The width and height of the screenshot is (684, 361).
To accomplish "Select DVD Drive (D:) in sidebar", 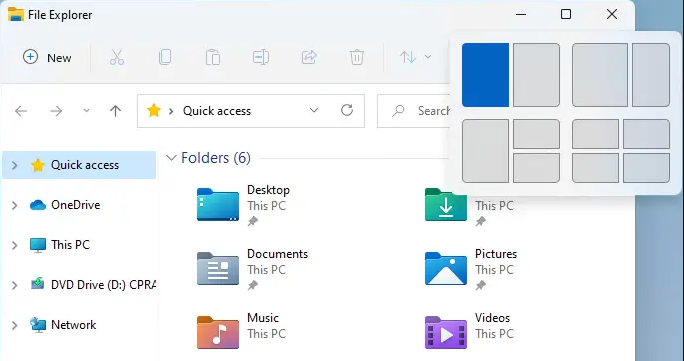I will (x=92, y=285).
